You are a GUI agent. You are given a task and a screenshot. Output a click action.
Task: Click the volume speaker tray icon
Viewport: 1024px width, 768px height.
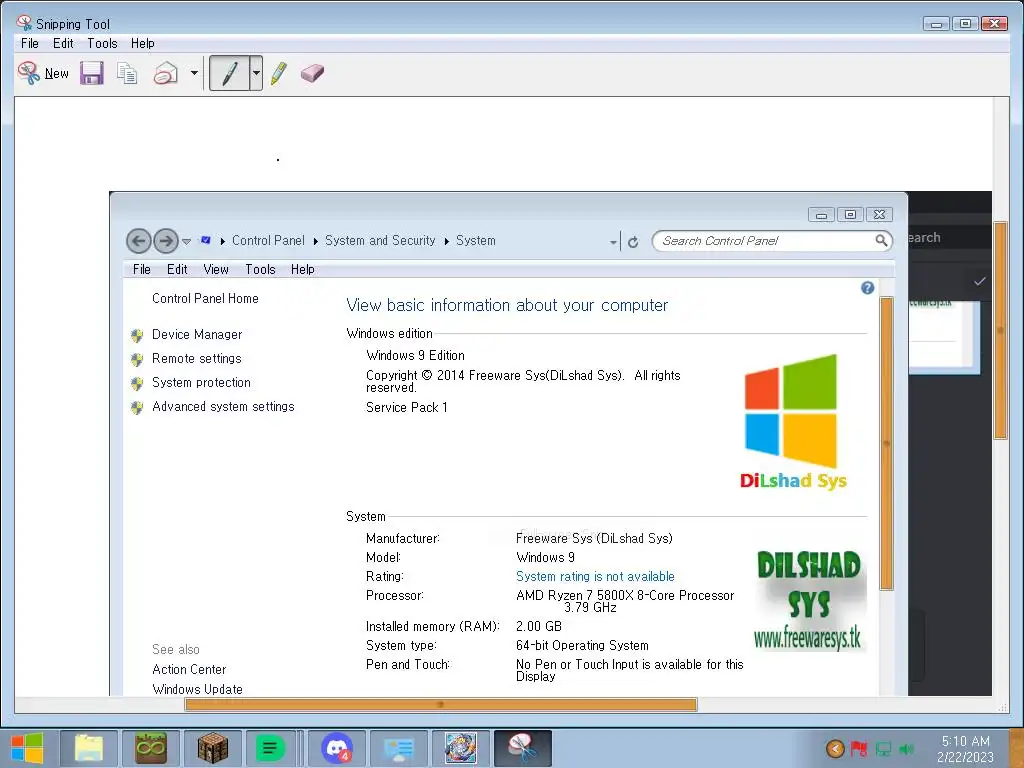point(906,748)
